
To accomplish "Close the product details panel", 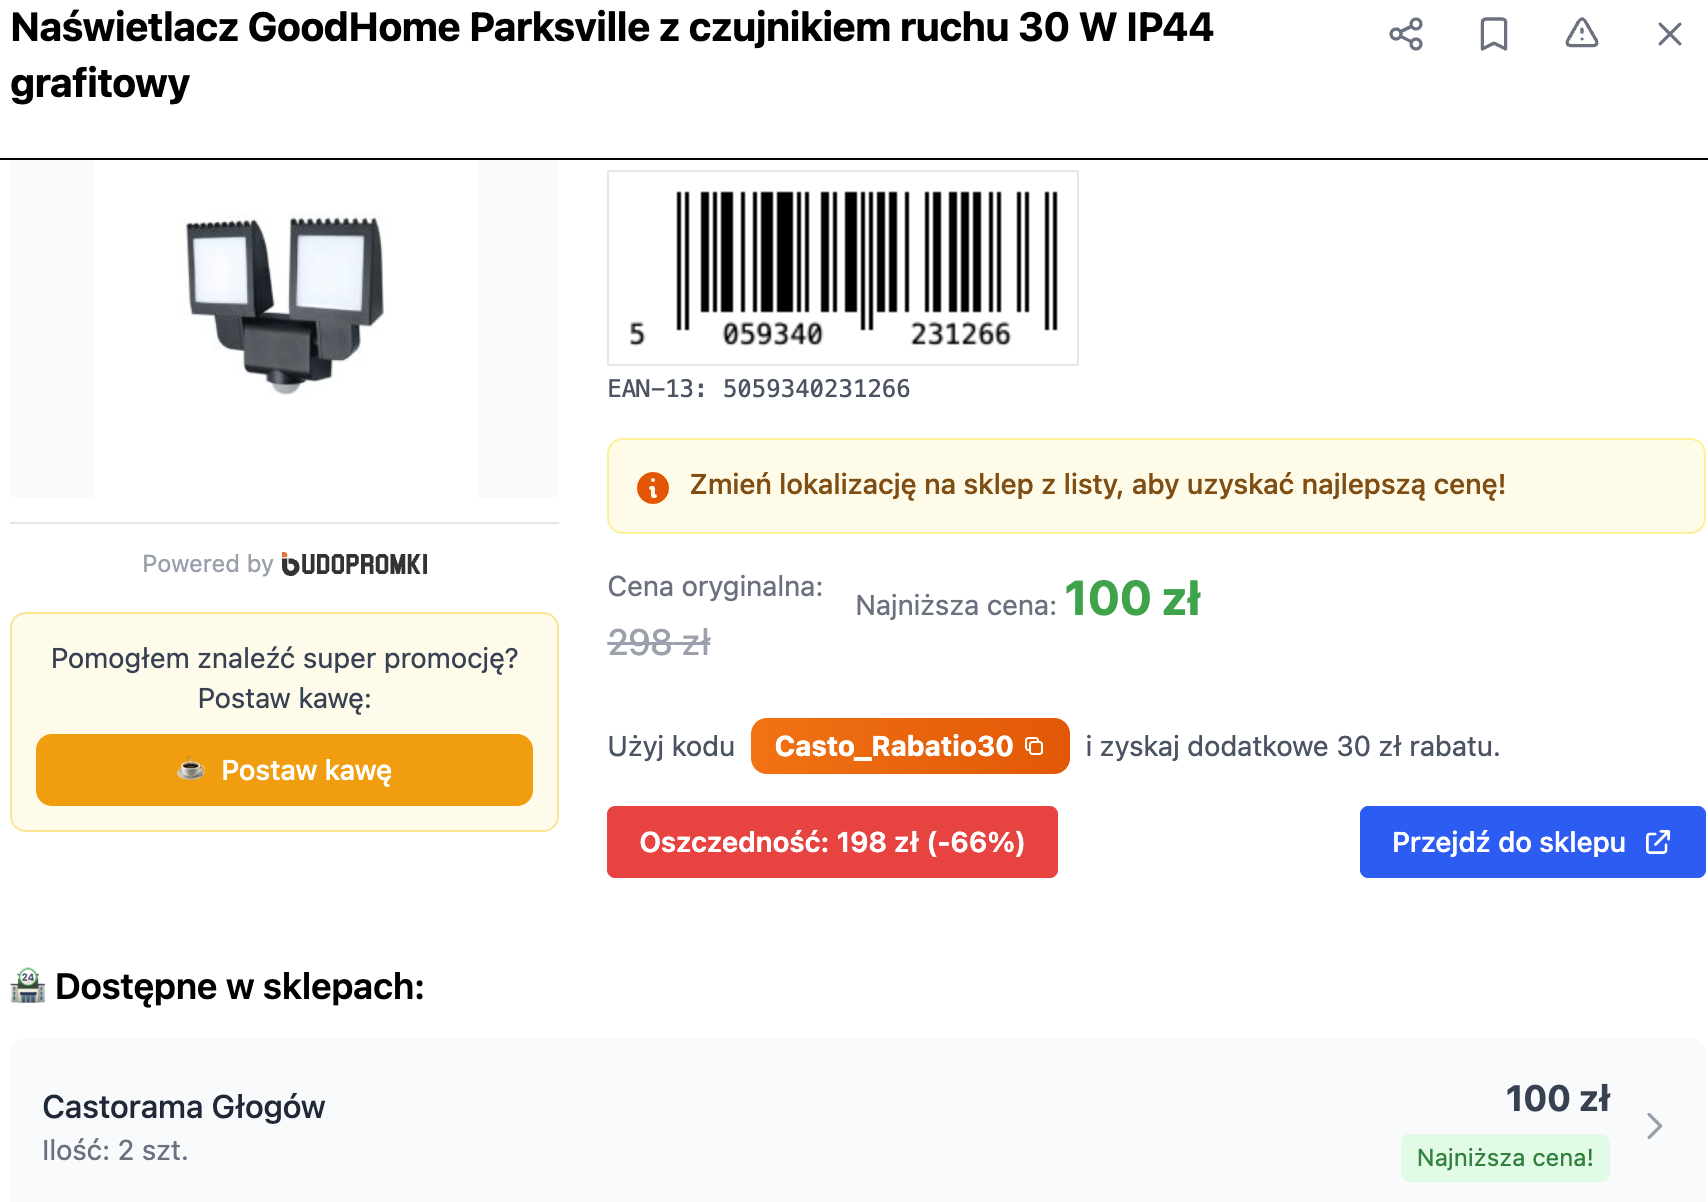I will point(1669,34).
